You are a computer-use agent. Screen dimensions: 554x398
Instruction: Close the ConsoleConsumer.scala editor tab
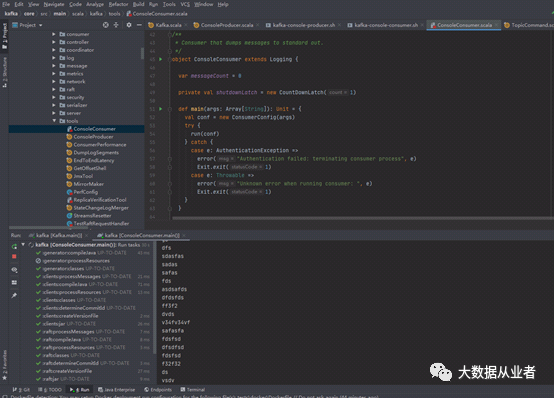pos(496,25)
